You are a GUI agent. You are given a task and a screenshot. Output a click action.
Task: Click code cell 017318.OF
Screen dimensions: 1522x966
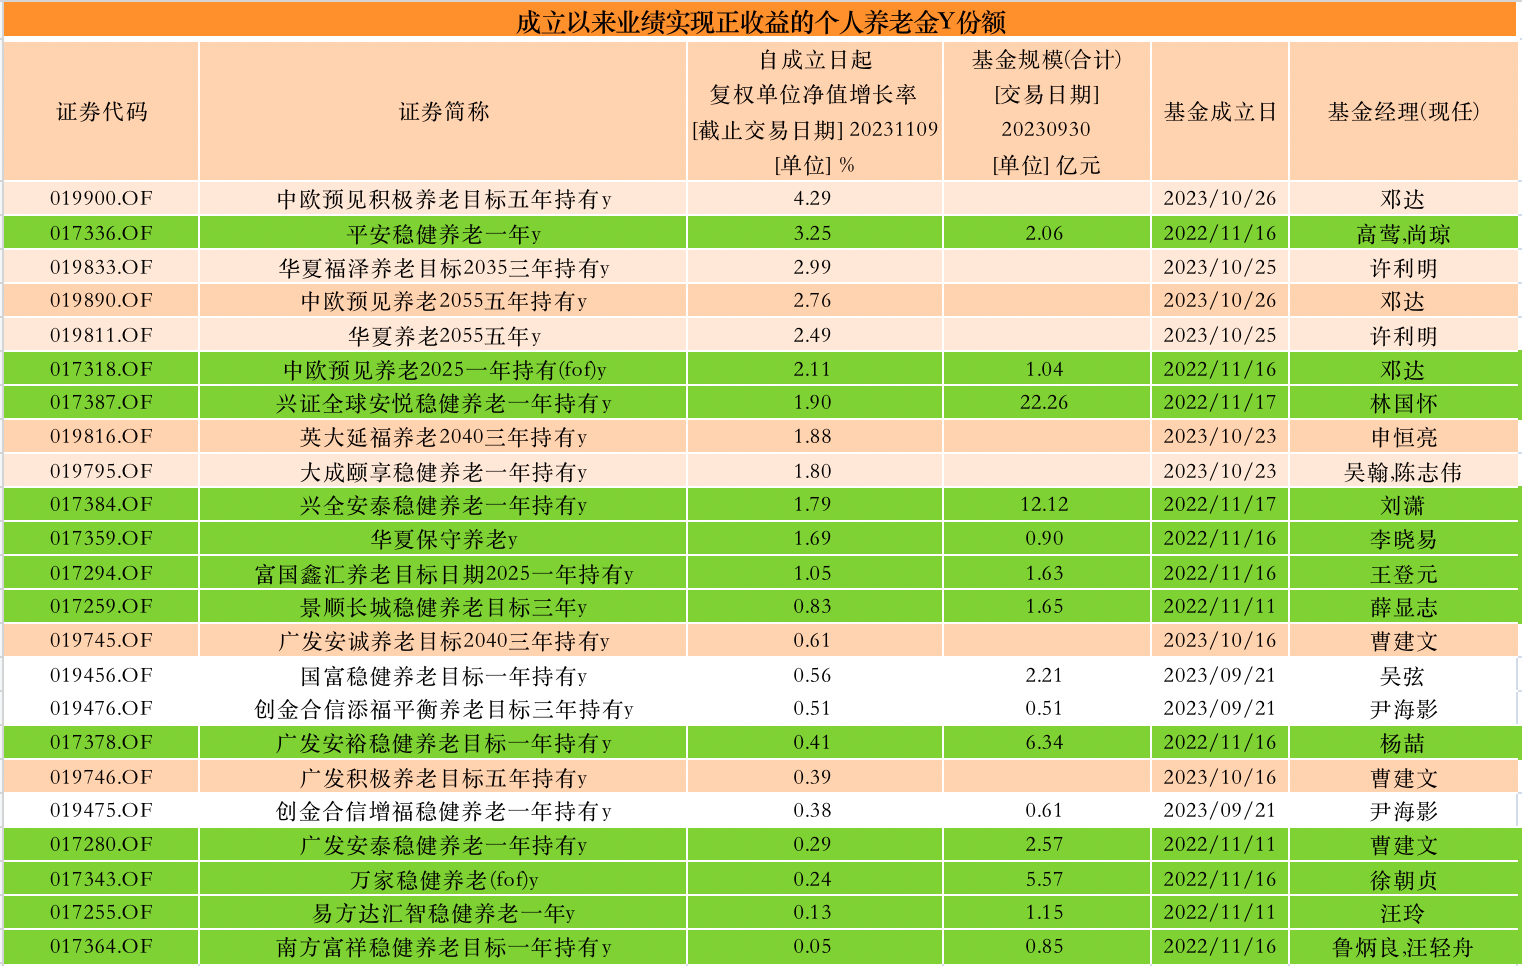point(101,369)
